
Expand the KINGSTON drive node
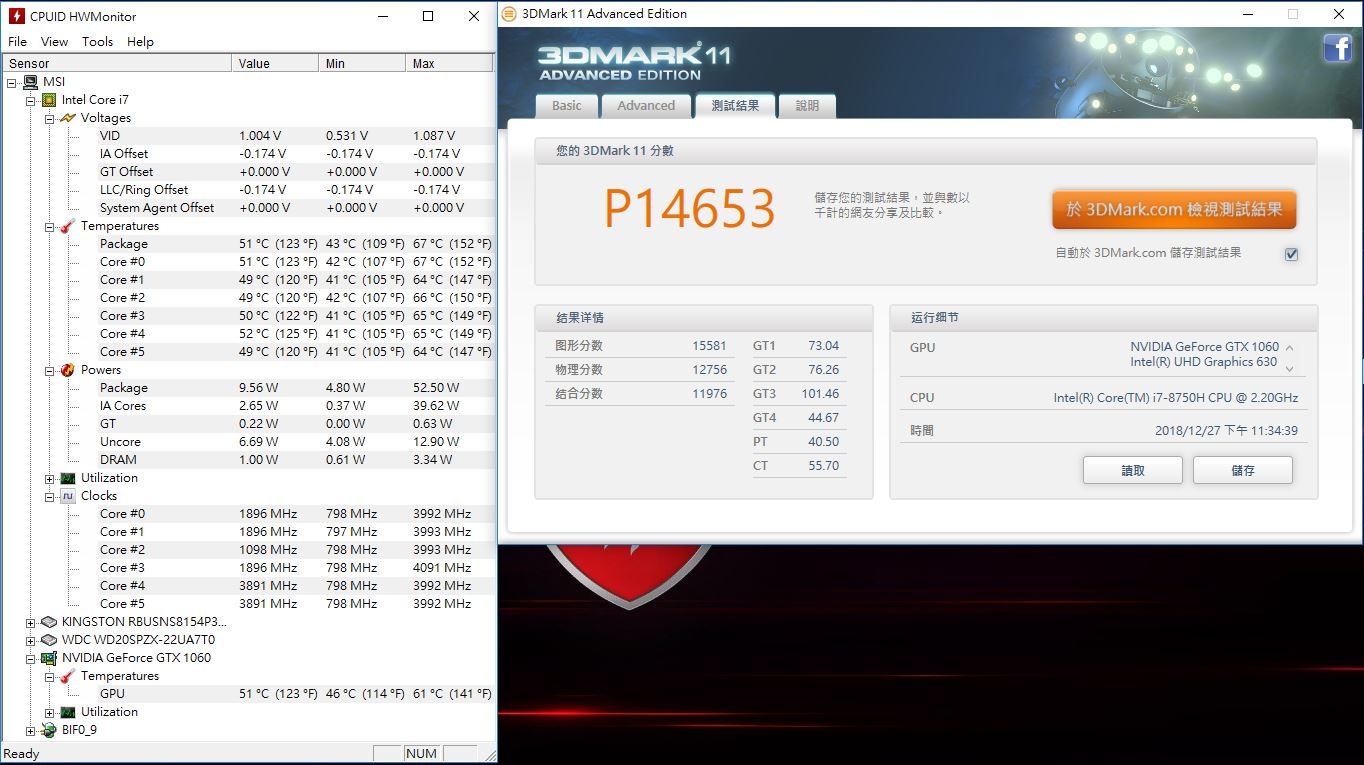[30, 622]
